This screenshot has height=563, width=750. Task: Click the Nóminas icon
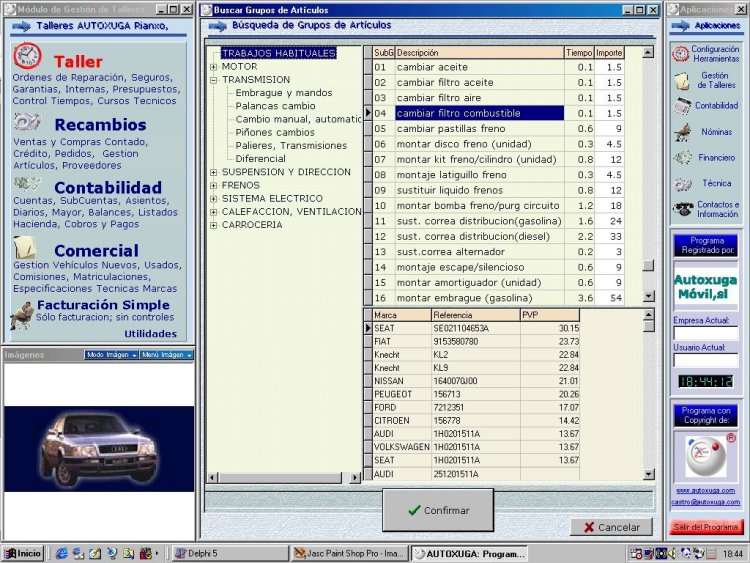pyautogui.click(x=683, y=132)
